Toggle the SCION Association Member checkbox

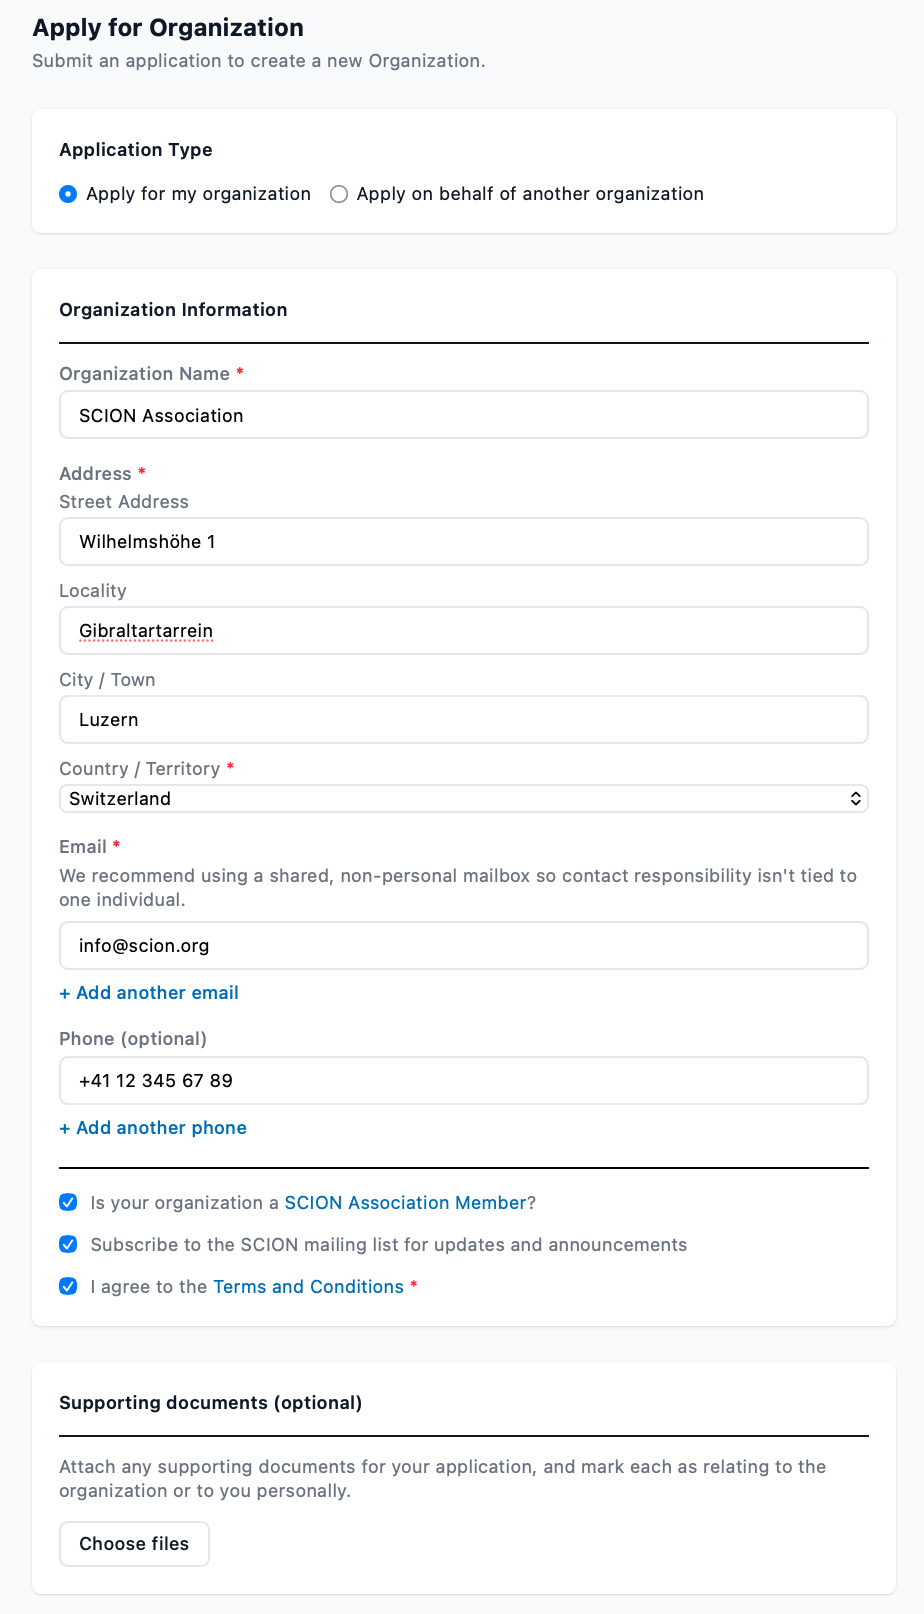[x=68, y=1202]
